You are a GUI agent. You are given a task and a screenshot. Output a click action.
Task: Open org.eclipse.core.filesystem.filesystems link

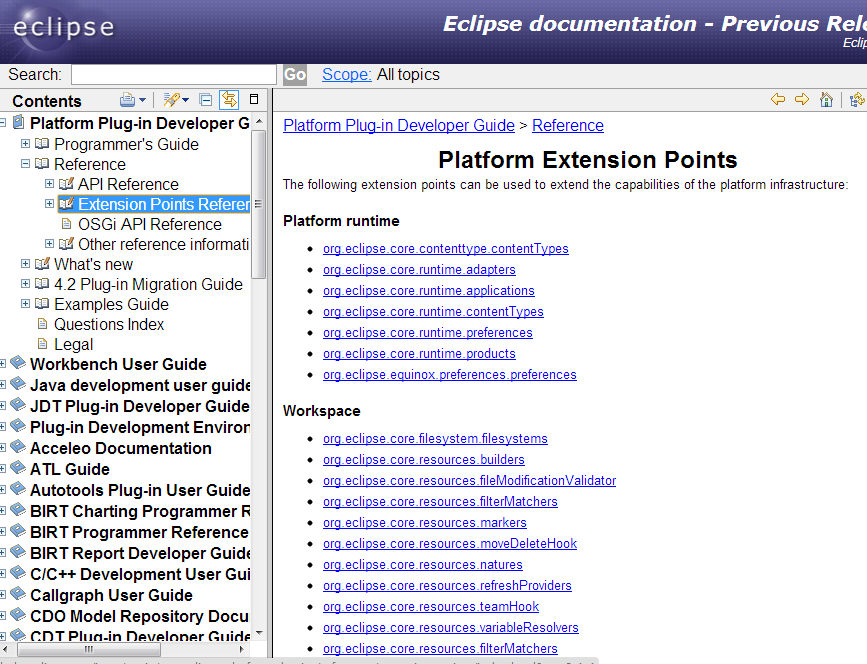point(435,439)
